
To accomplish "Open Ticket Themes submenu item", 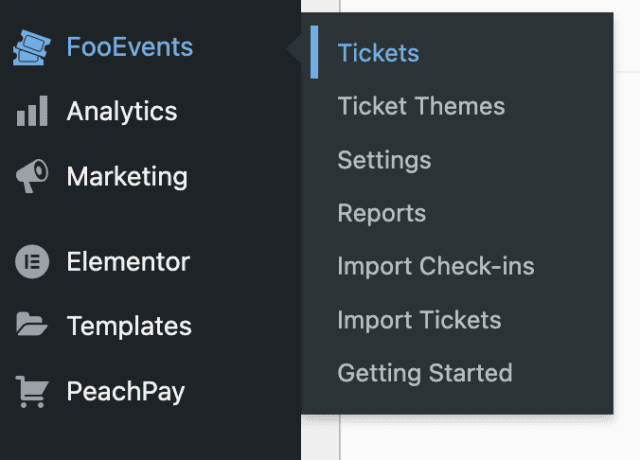I will point(421,106).
